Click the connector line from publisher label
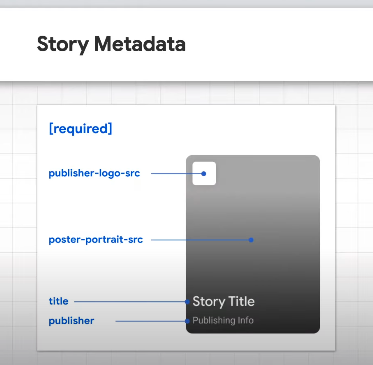The height and width of the screenshot is (365, 373). point(150,321)
